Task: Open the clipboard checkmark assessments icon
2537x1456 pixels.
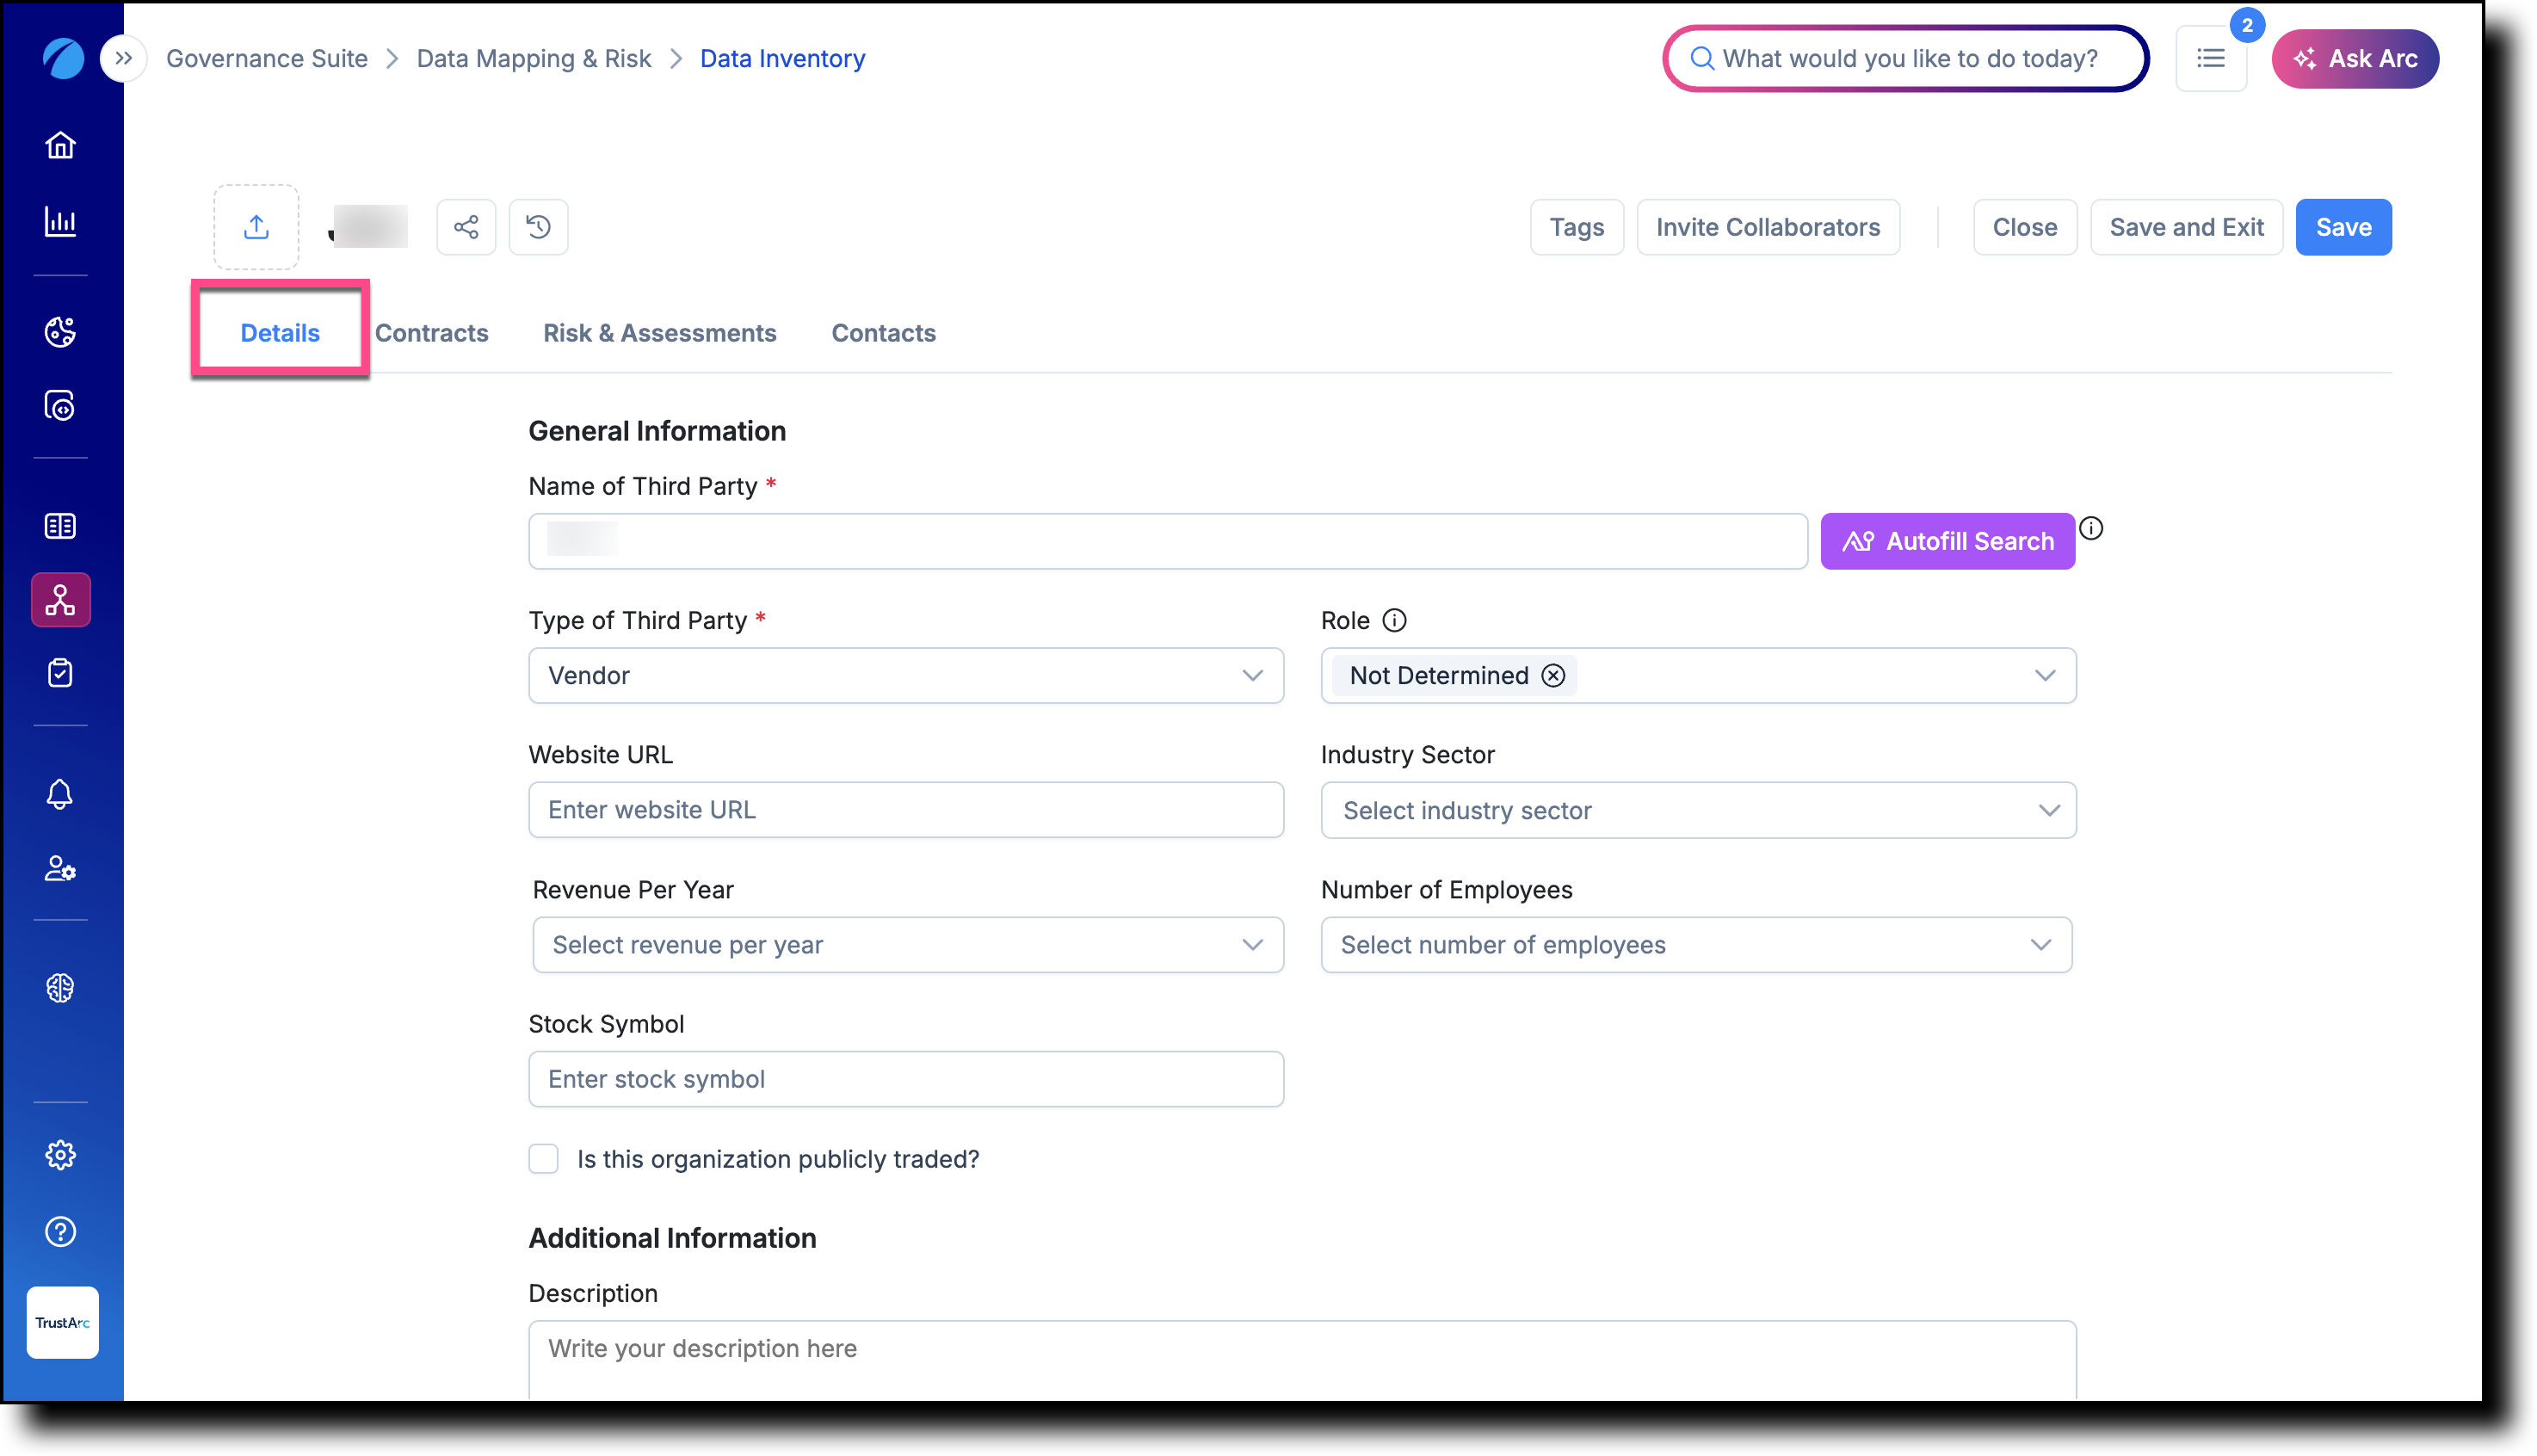Action: [x=60, y=673]
